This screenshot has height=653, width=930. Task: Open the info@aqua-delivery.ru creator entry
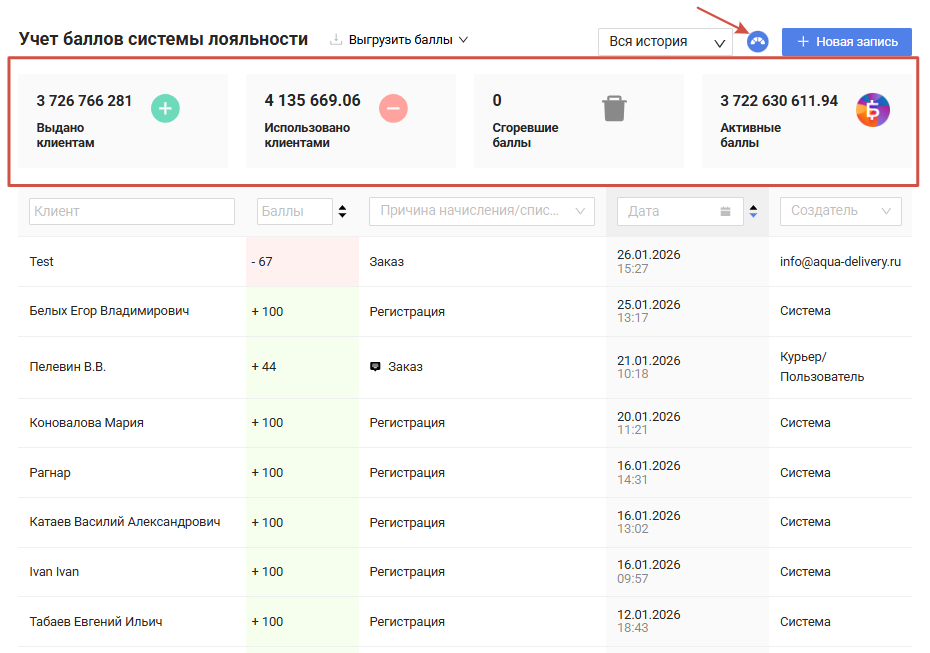(x=840, y=262)
